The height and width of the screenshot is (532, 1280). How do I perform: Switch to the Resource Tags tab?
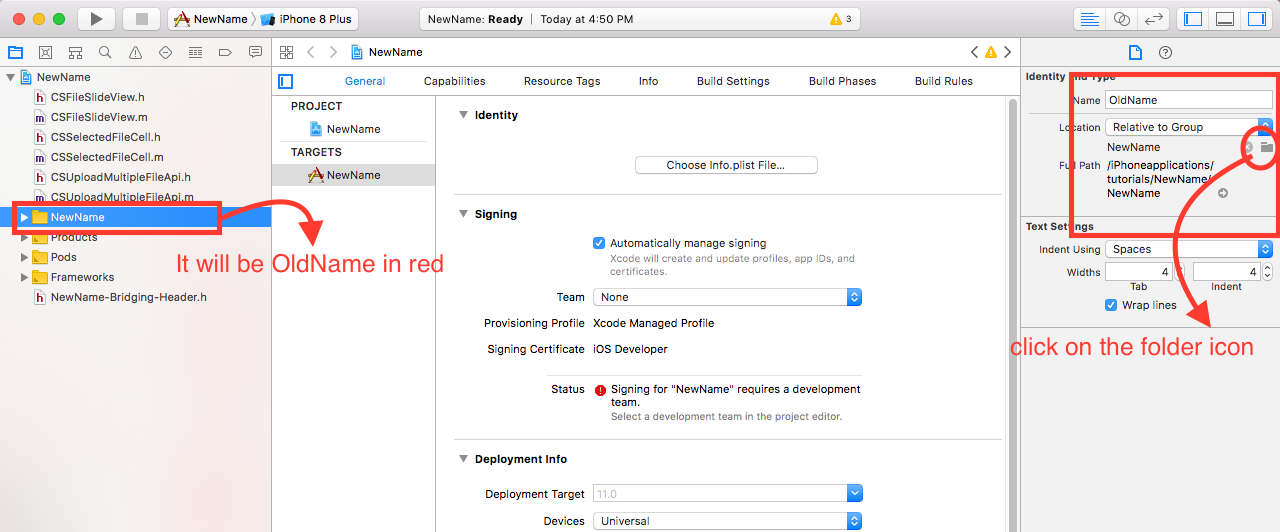562,81
